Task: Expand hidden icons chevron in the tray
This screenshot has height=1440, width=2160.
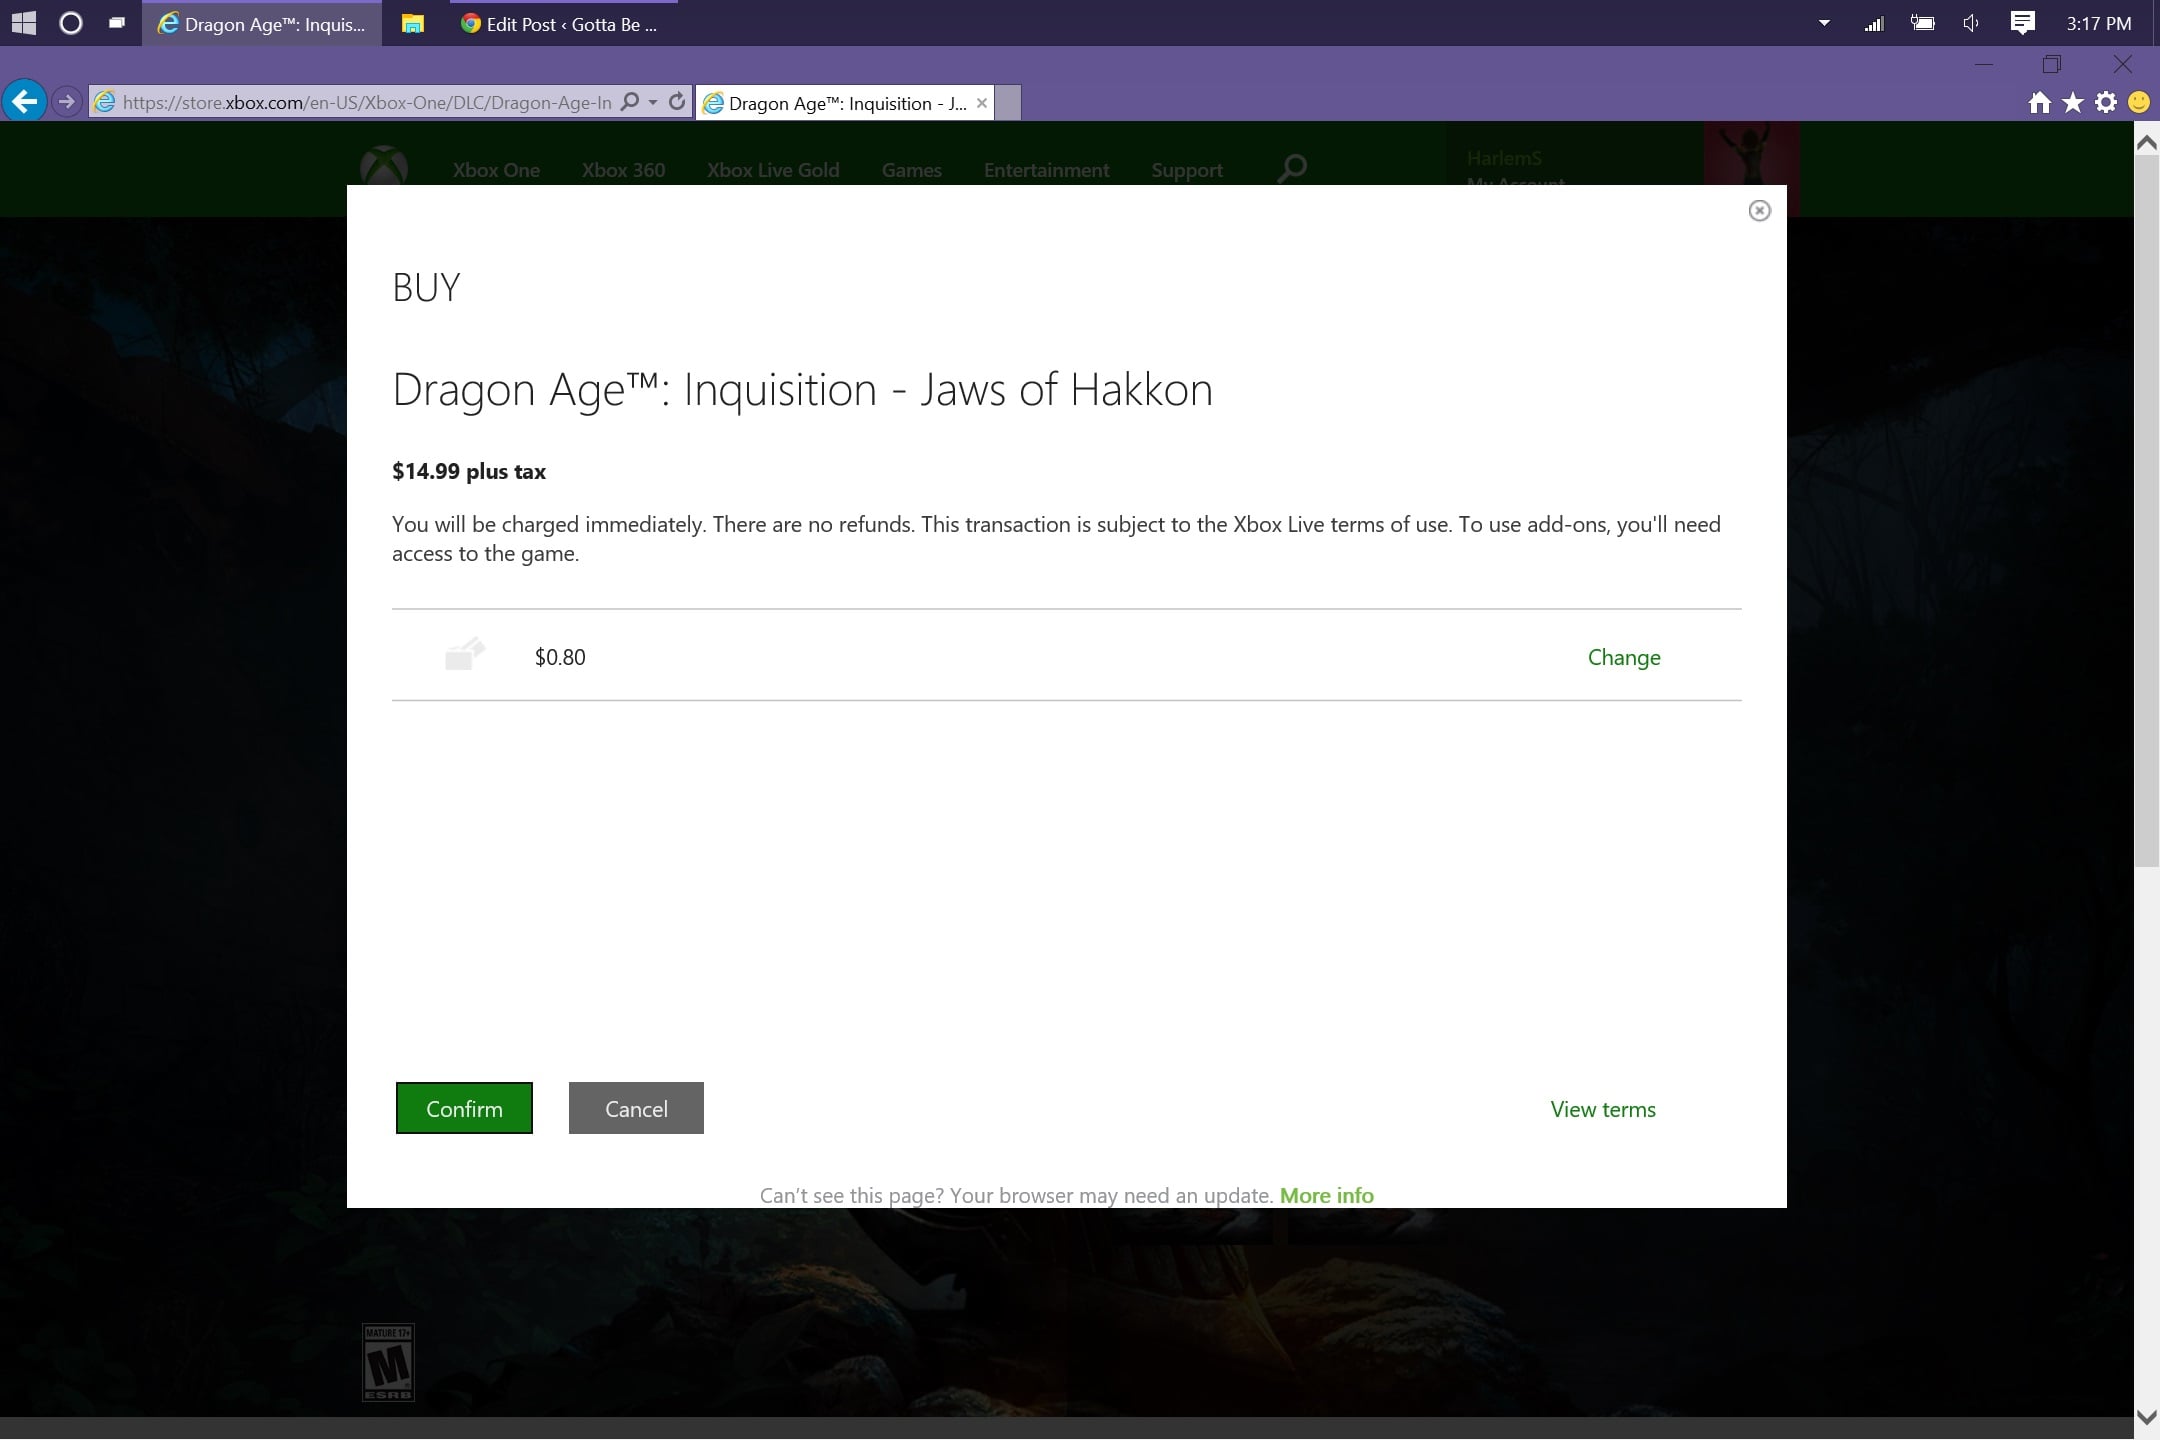Action: 1826,22
